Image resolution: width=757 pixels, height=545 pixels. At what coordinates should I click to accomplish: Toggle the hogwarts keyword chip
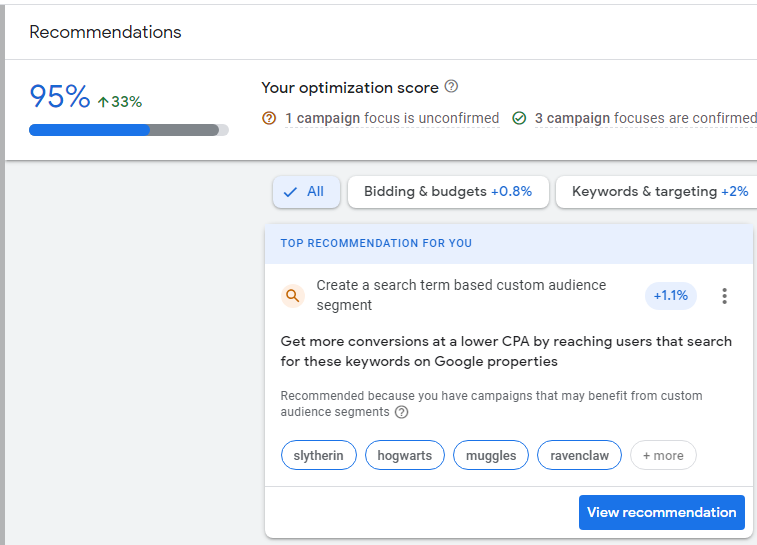[x=405, y=455]
